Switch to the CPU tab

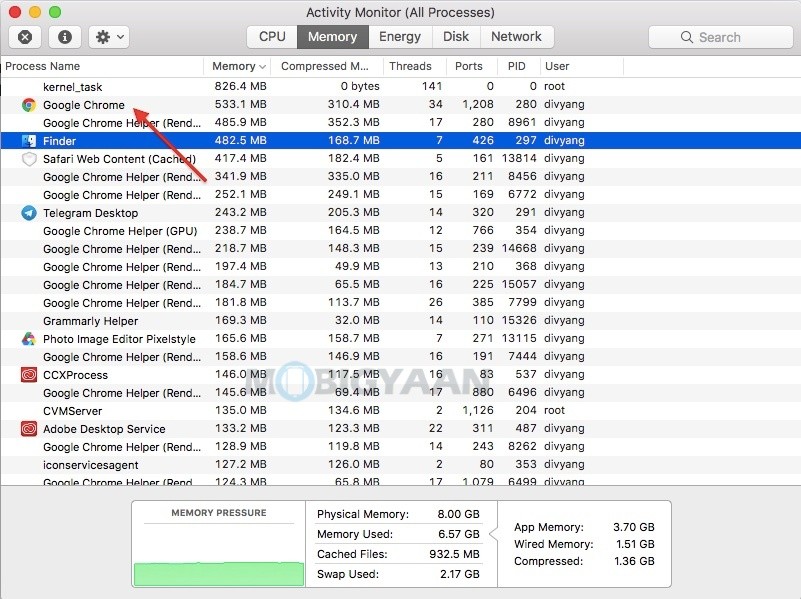[272, 37]
